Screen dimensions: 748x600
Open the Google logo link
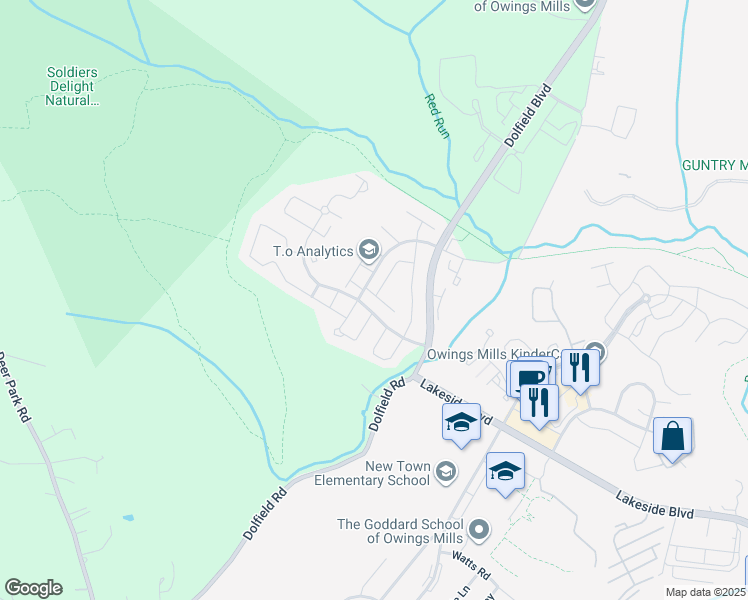(x=33, y=588)
